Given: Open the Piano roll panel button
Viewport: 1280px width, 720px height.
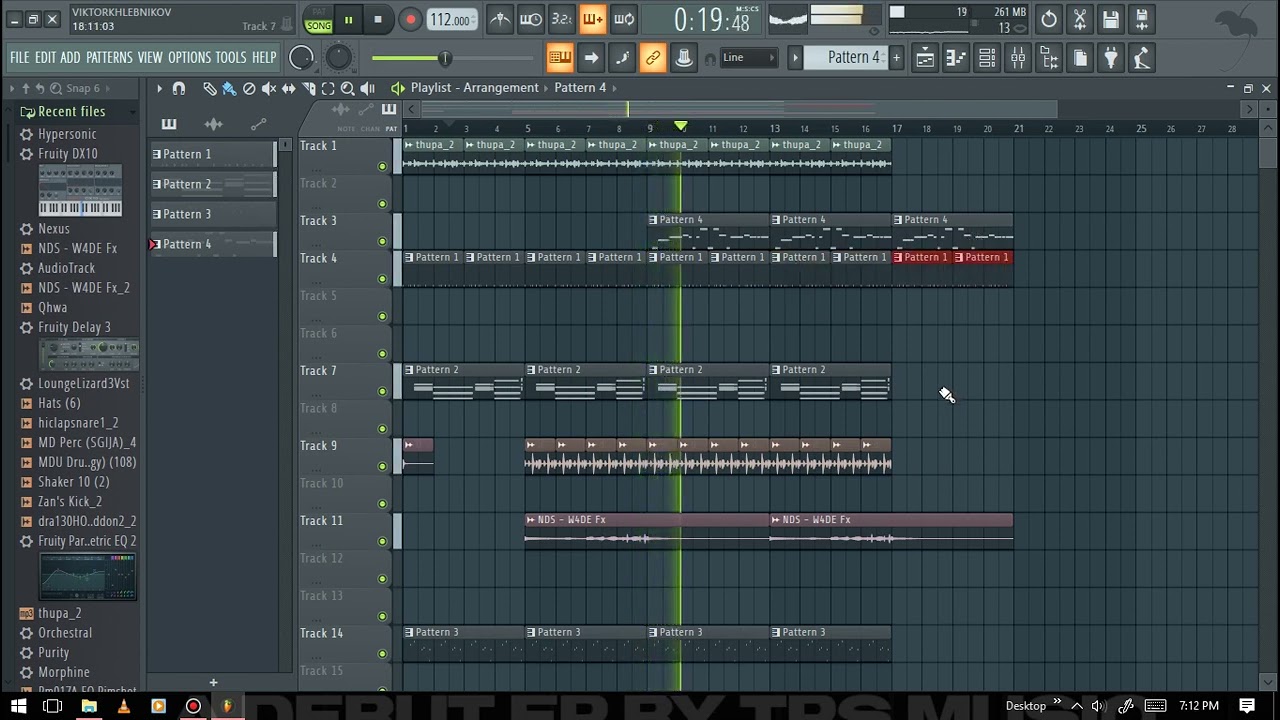Looking at the screenshot, I should pyautogui.click(x=956, y=58).
